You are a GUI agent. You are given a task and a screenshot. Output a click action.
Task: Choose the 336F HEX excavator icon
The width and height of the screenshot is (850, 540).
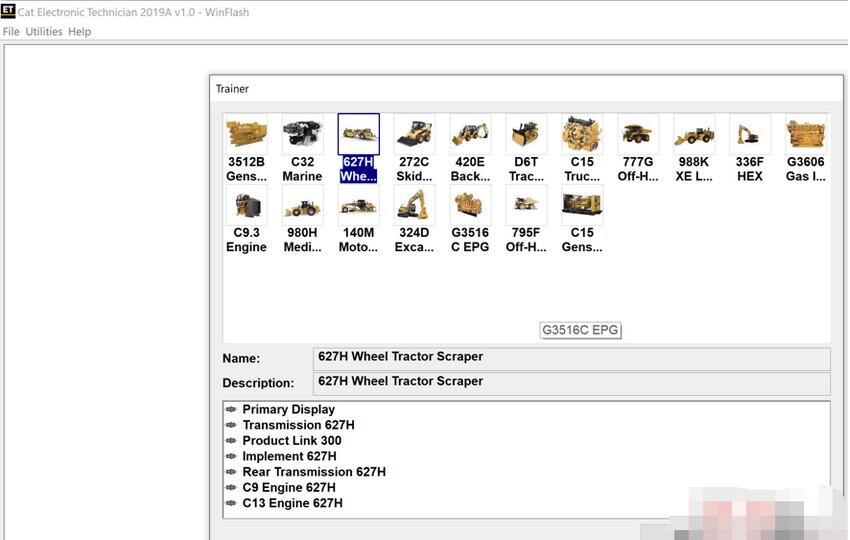[x=750, y=134]
